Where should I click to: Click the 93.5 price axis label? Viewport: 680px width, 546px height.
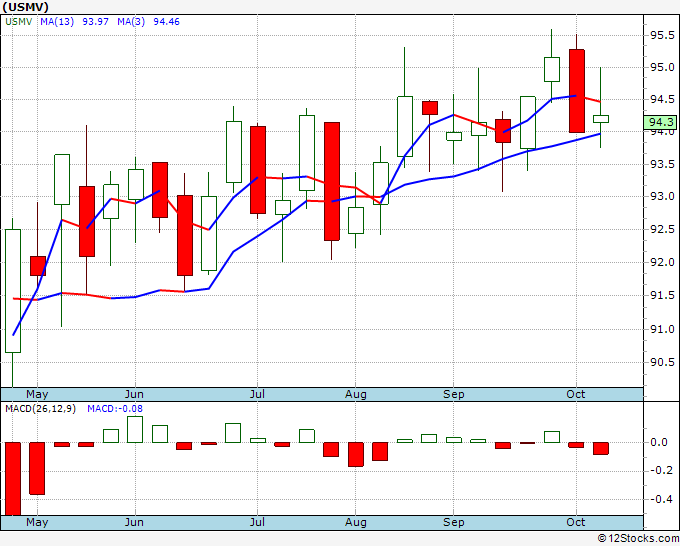coord(662,164)
